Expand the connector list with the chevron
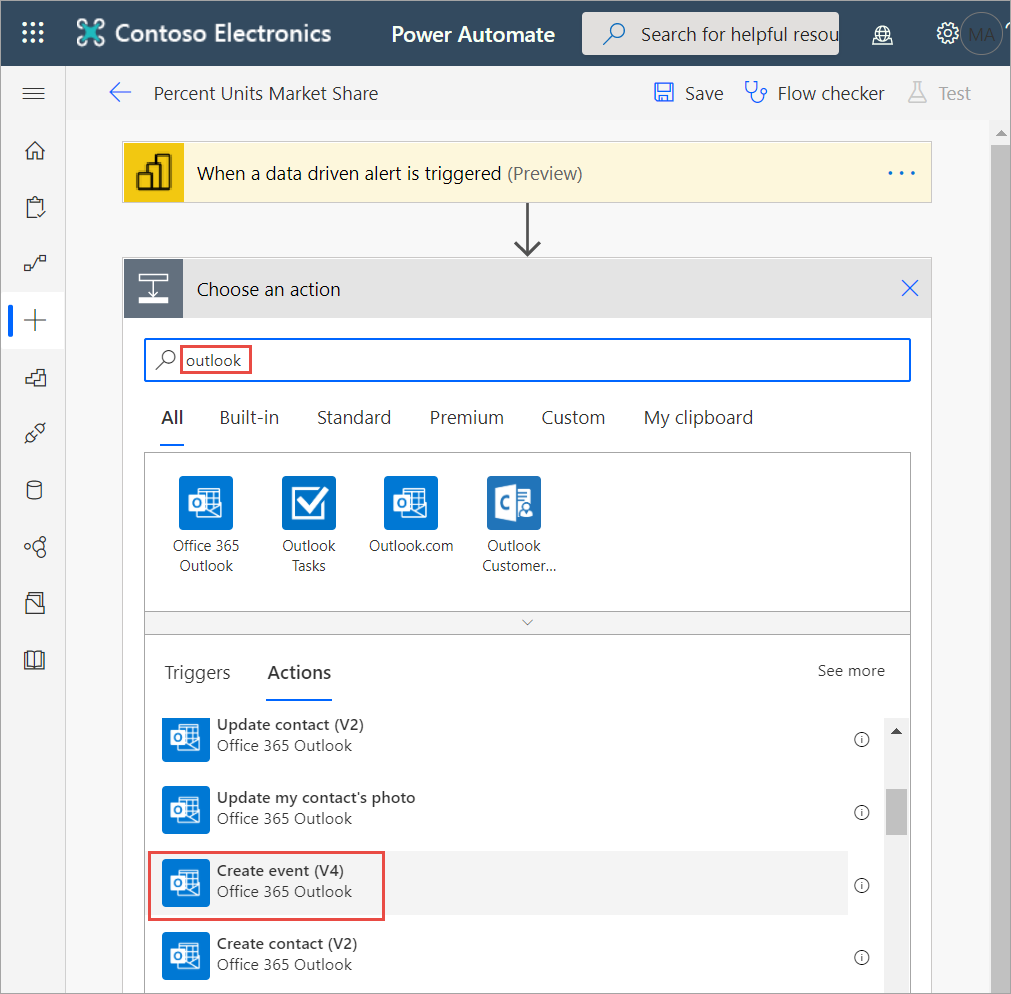The image size is (1011, 994). (527, 621)
